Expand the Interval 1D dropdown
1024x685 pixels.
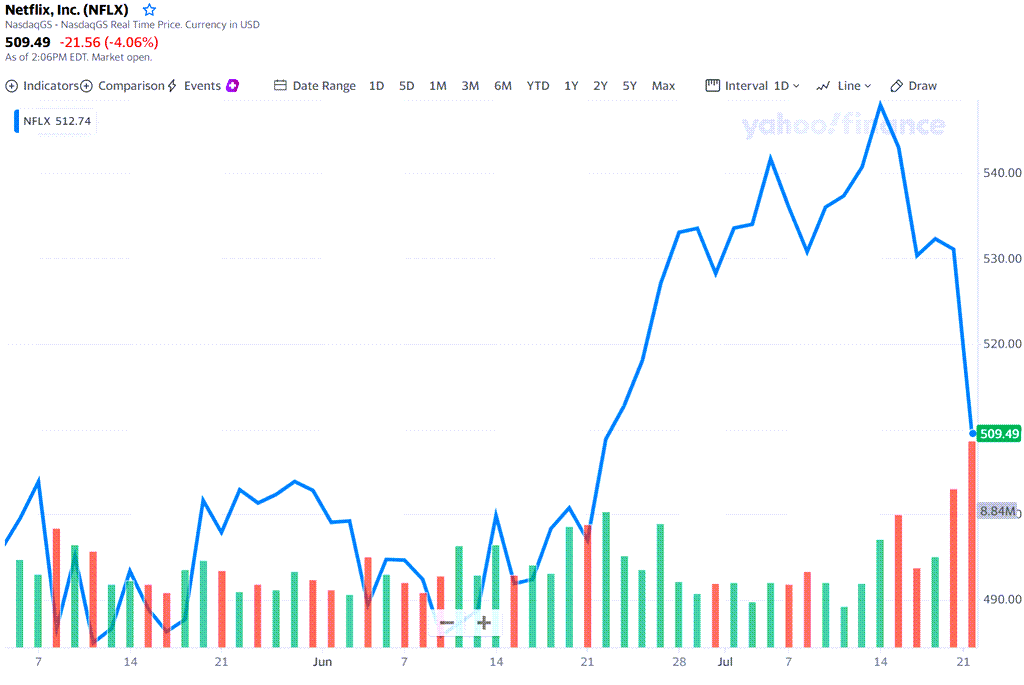coord(752,86)
